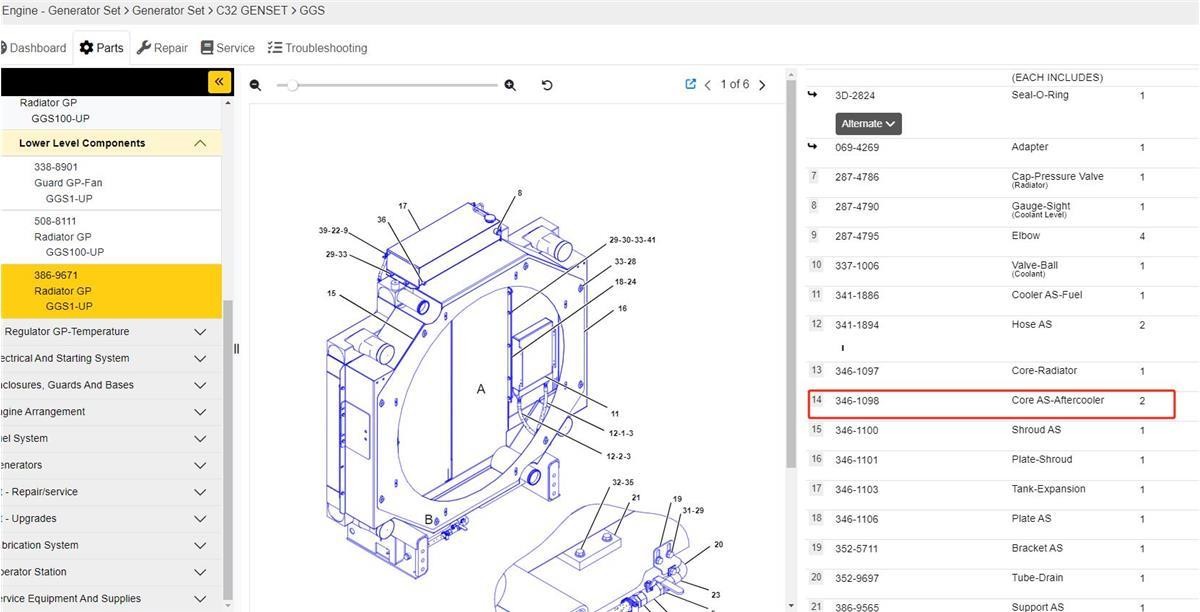Viewport: 1200px width, 612px height.
Task: Expand the Repair/service section
Action: [x=200, y=492]
